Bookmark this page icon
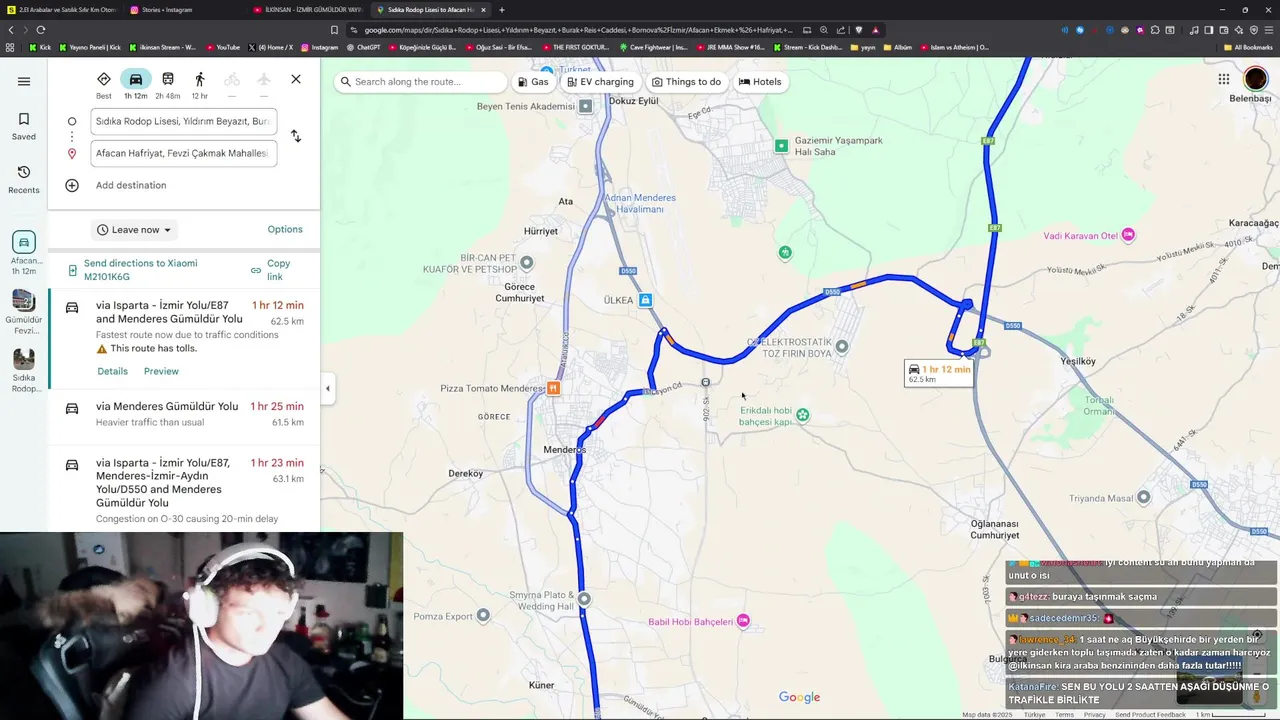The height and width of the screenshot is (720, 1280). tap(334, 30)
